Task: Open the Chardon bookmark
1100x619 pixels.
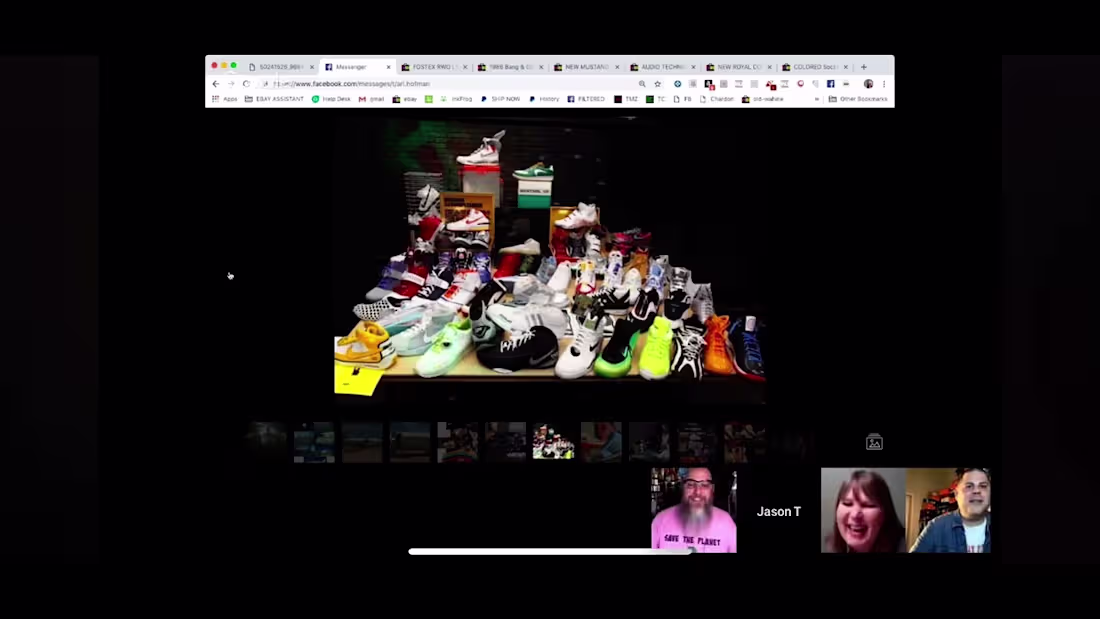Action: click(717, 99)
